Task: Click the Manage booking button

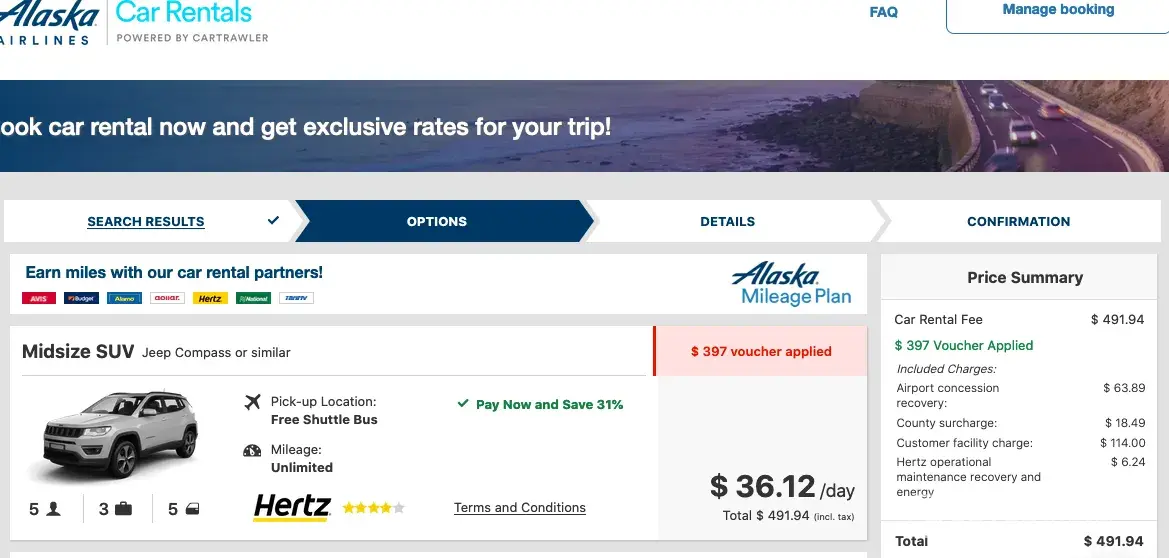Action: coord(1058,12)
